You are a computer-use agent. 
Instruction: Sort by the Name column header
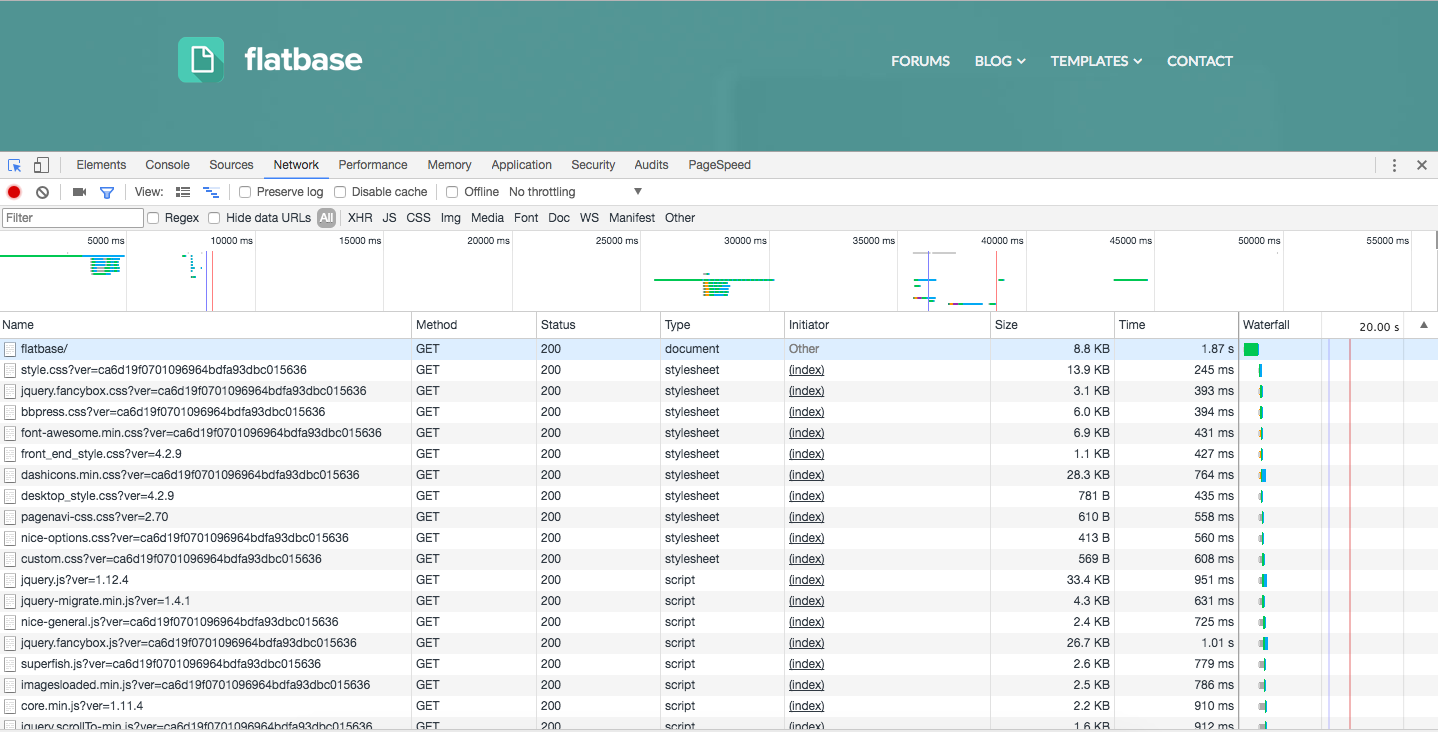pos(206,325)
